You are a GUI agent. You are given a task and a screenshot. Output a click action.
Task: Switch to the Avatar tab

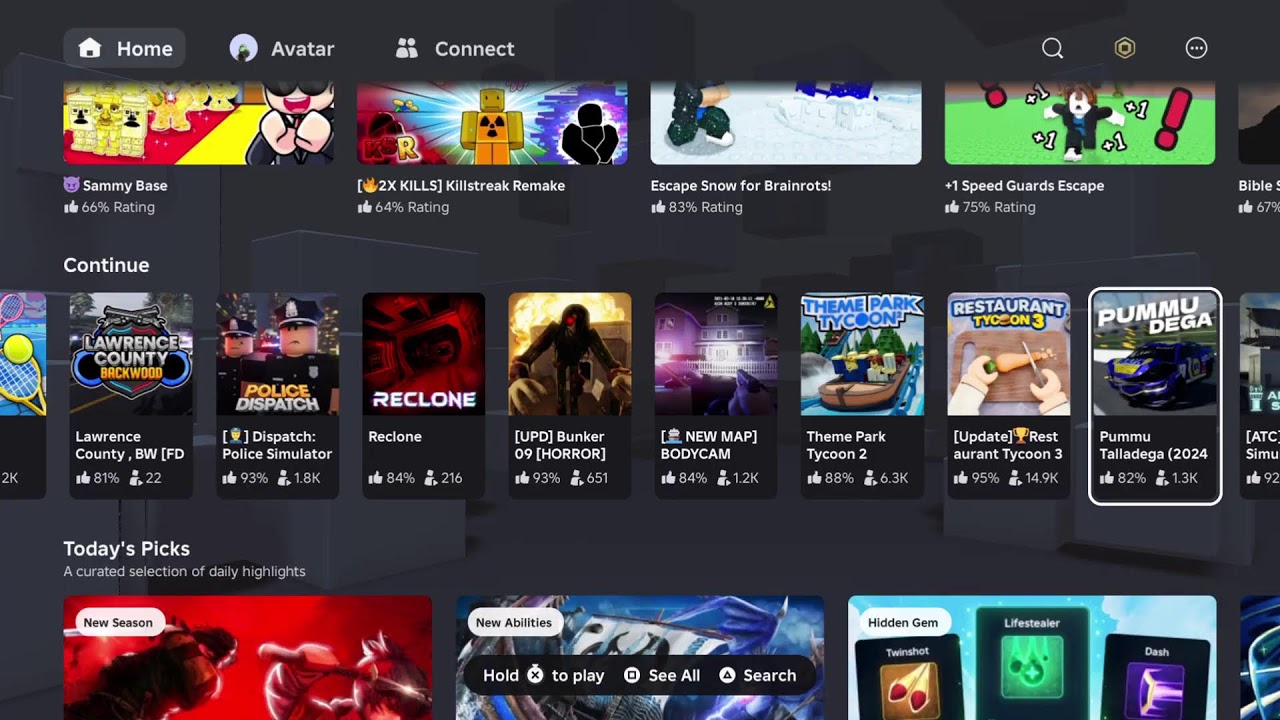pyautogui.click(x=282, y=48)
